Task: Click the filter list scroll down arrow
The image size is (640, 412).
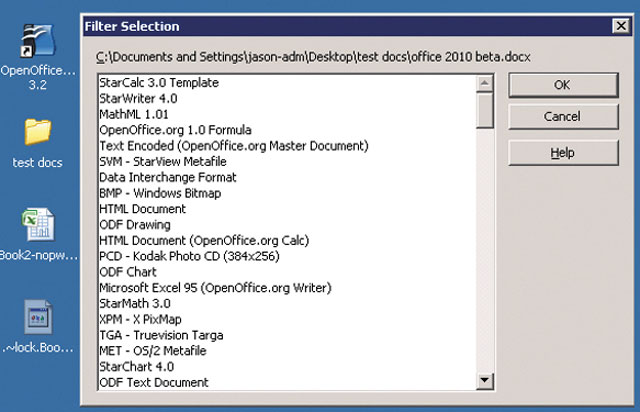Action: 485,381
